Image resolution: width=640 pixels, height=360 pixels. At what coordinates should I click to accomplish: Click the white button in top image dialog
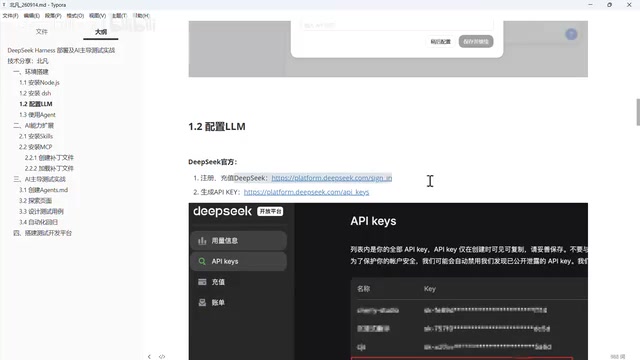point(440,41)
